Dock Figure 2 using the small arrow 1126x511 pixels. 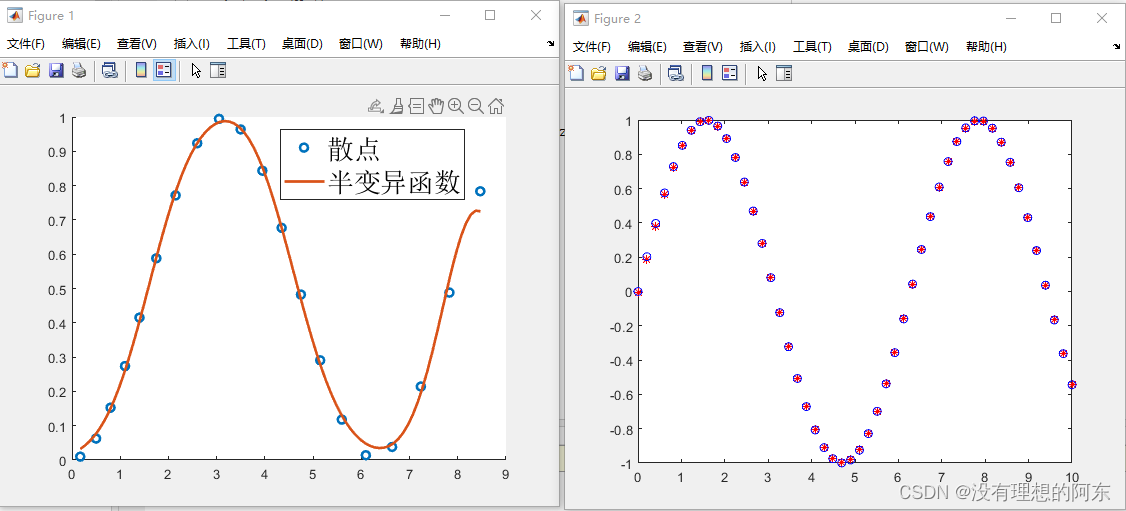pos(1117,45)
